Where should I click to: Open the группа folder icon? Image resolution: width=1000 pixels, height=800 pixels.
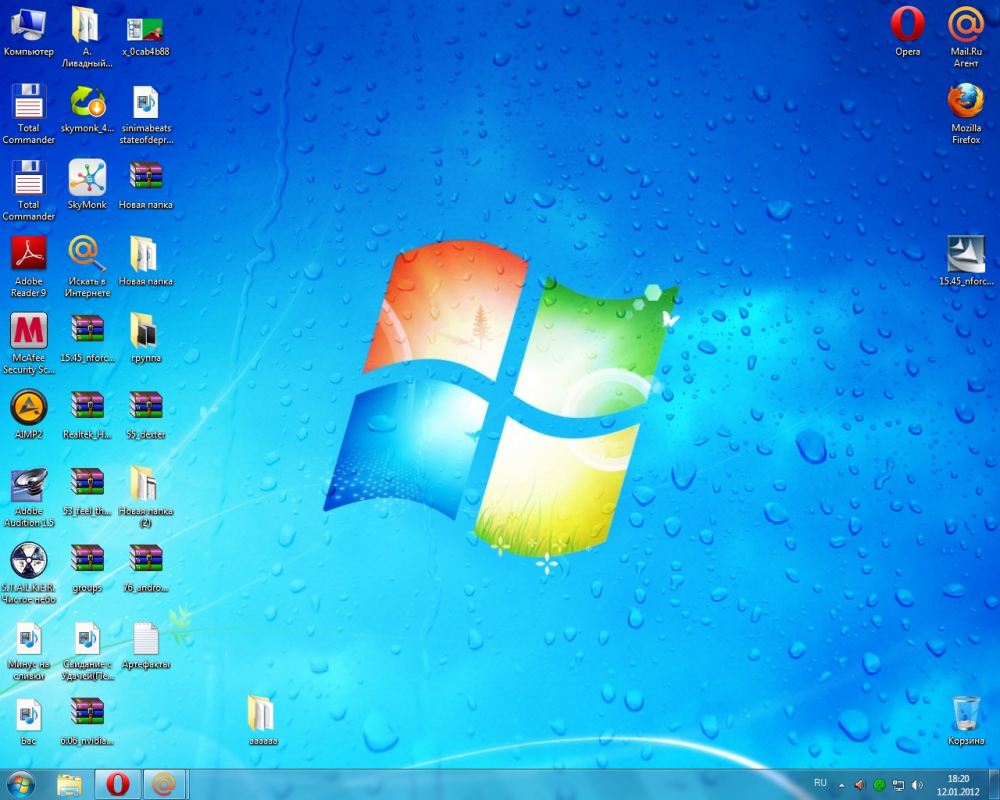pos(145,338)
